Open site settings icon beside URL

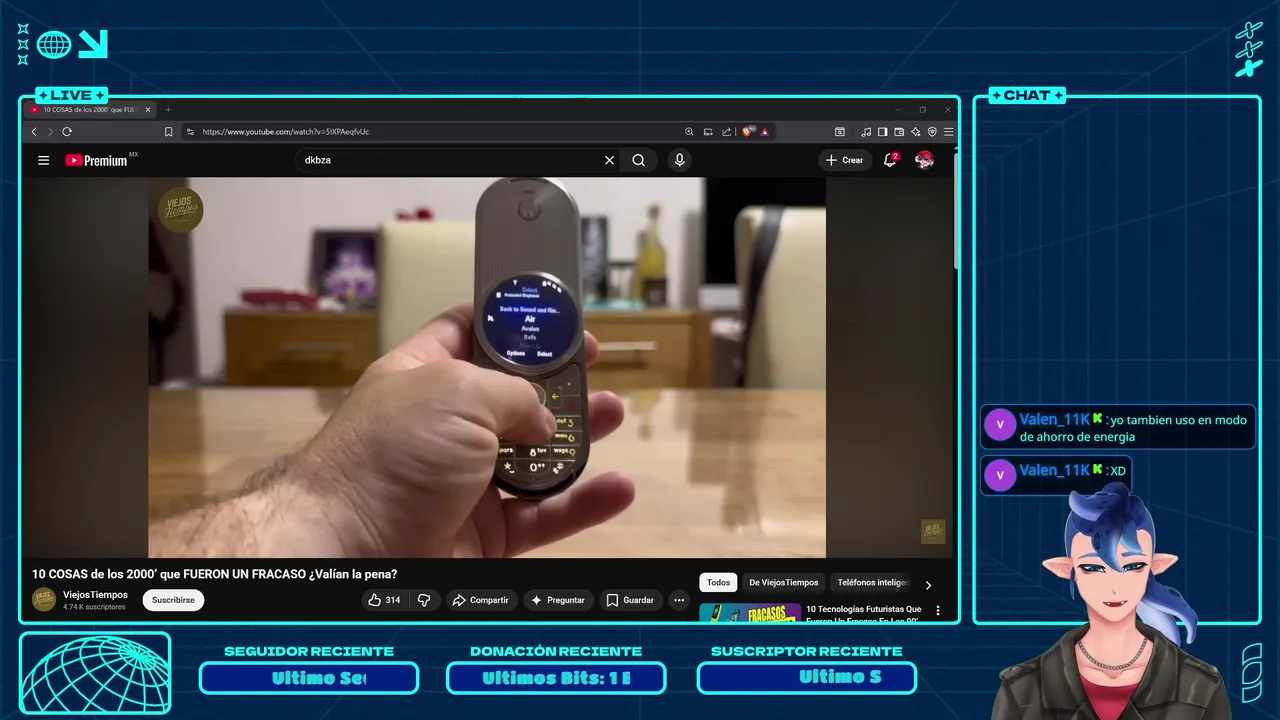[190, 132]
